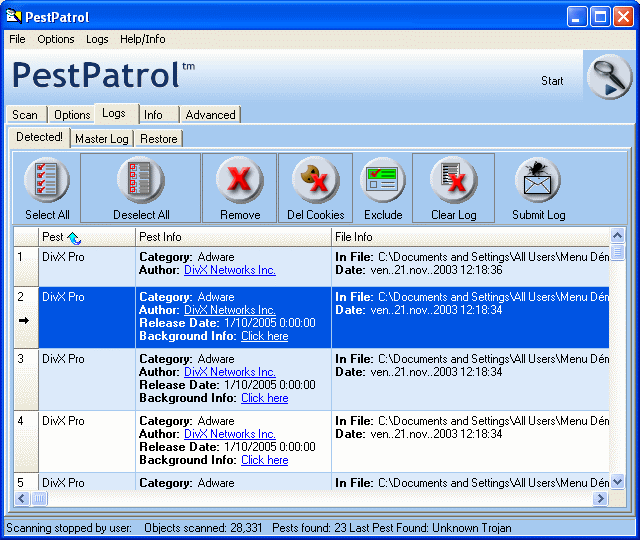This screenshot has width=640, height=540.
Task: Click 'Scanning stopped by user' status text
Action: point(69,528)
